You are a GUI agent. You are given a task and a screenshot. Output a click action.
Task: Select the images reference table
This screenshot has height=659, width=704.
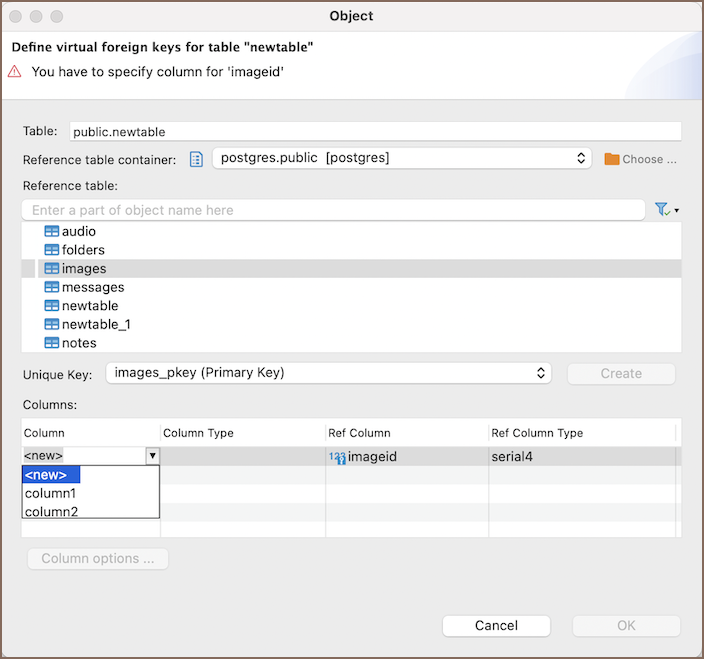[x=84, y=268]
